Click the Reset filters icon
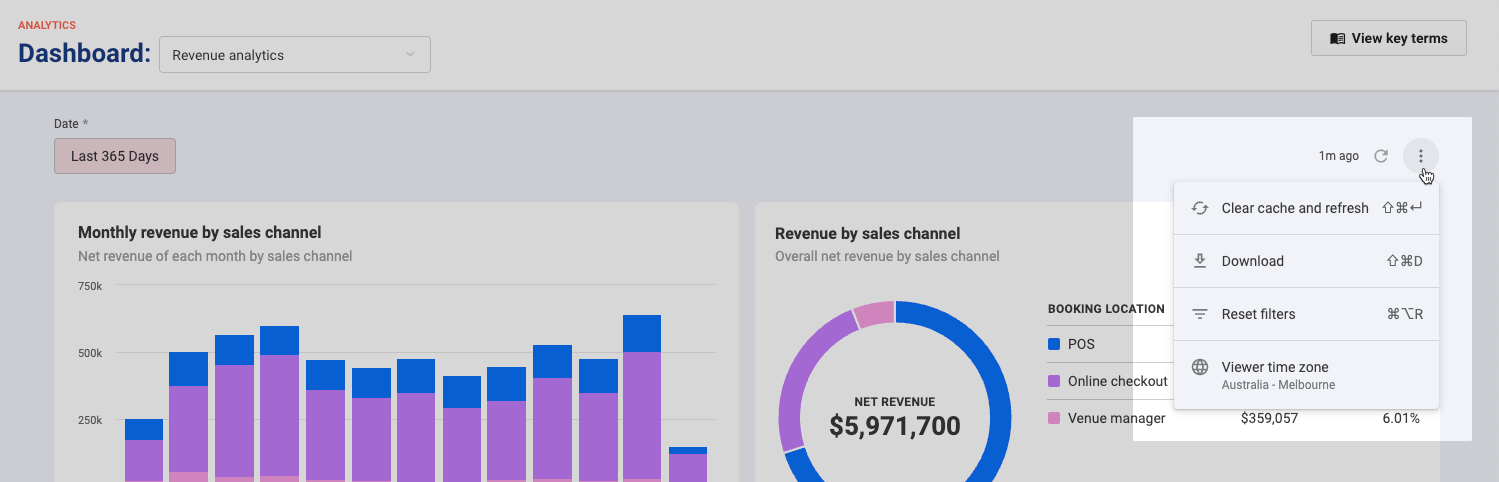The width and height of the screenshot is (1499, 482). (x=1200, y=314)
